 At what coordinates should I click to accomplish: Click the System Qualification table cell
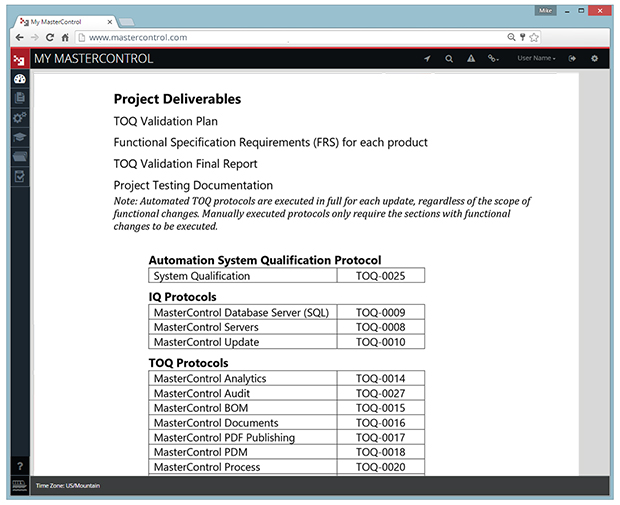pyautogui.click(x=243, y=276)
